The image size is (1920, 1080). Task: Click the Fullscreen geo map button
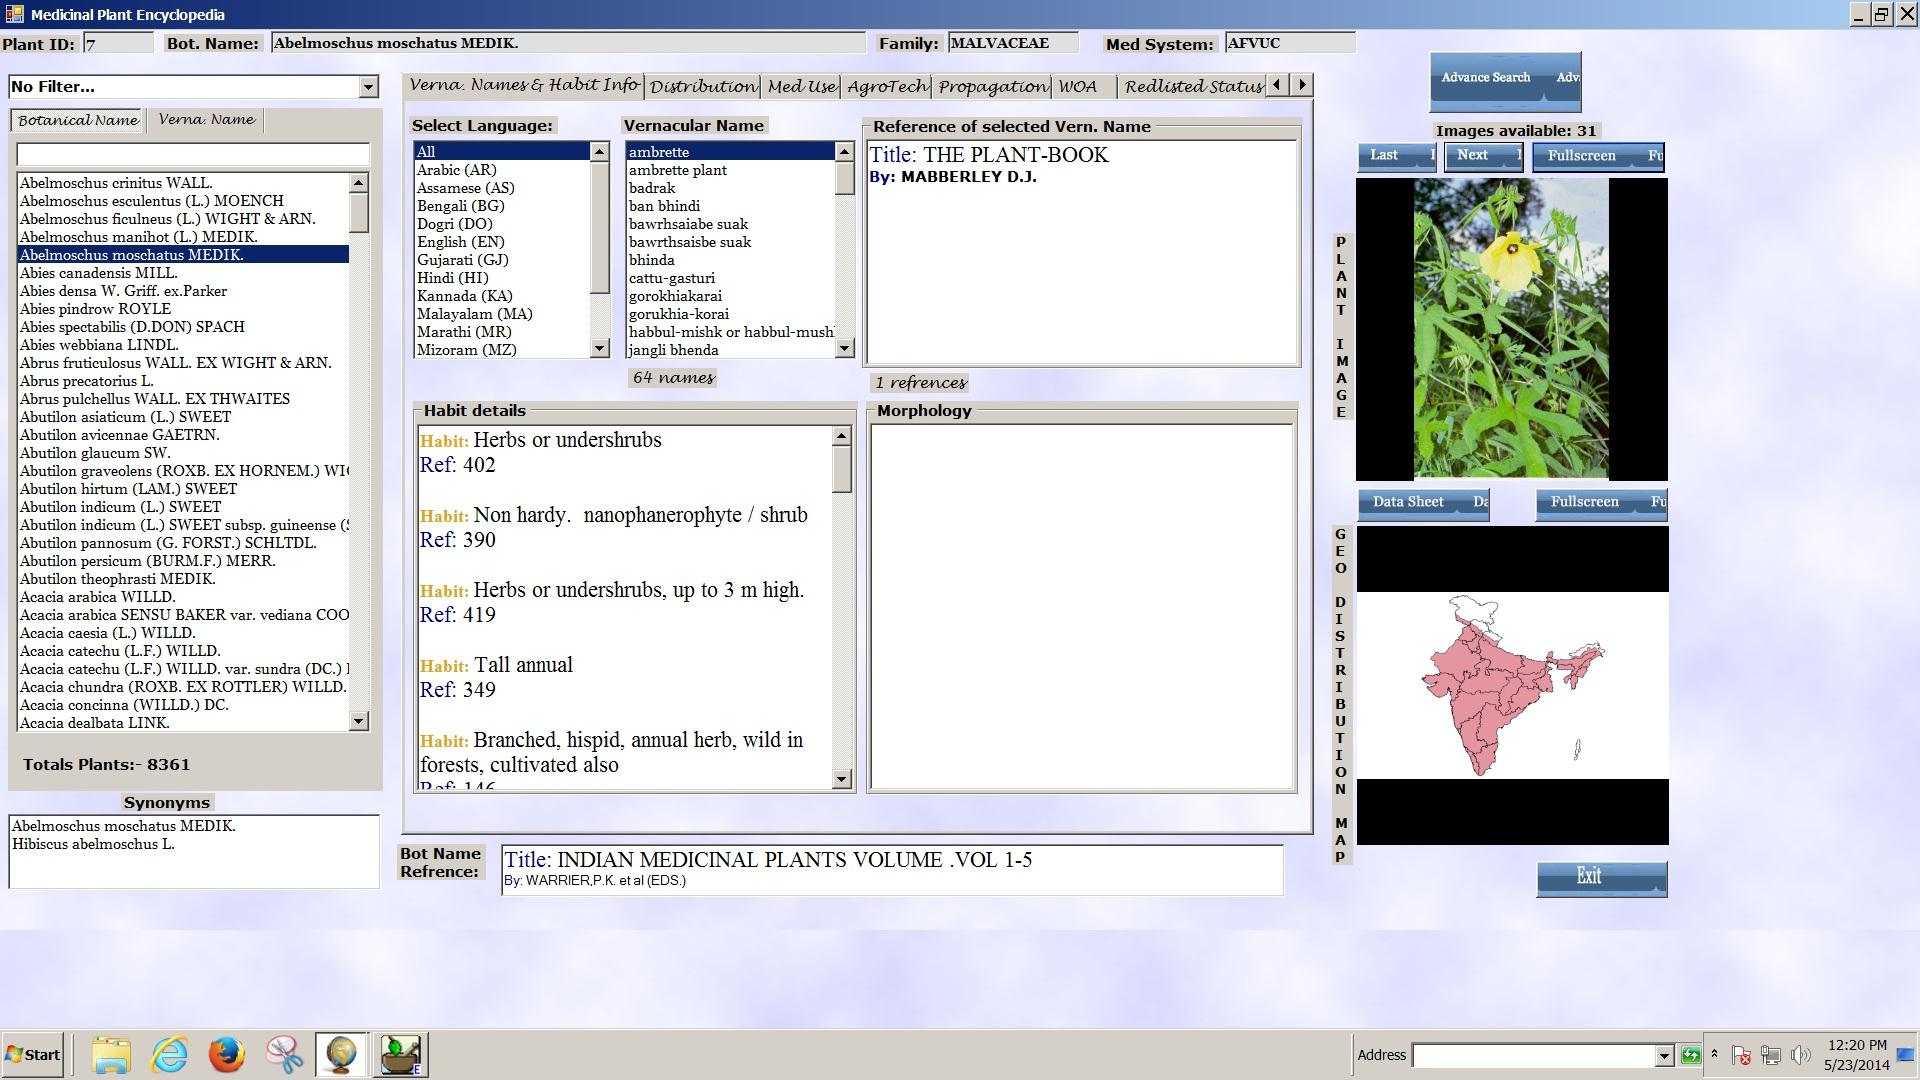tap(1584, 501)
